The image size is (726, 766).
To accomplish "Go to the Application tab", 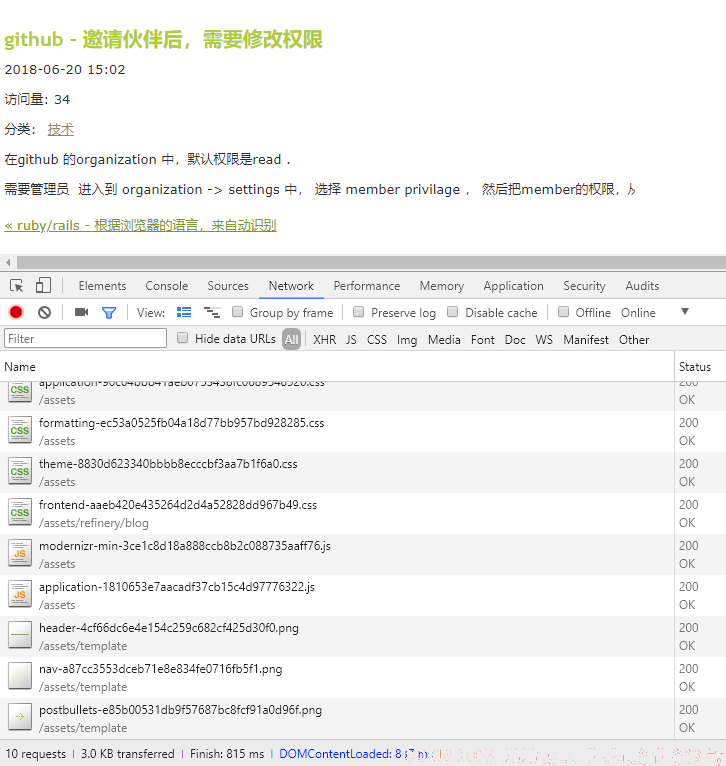I will (513, 286).
